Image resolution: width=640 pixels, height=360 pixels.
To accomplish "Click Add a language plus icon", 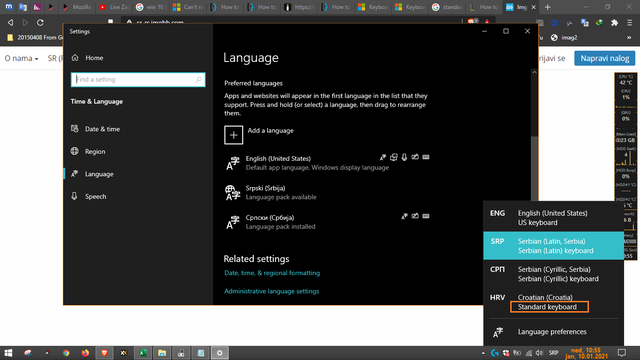I will coord(233,135).
